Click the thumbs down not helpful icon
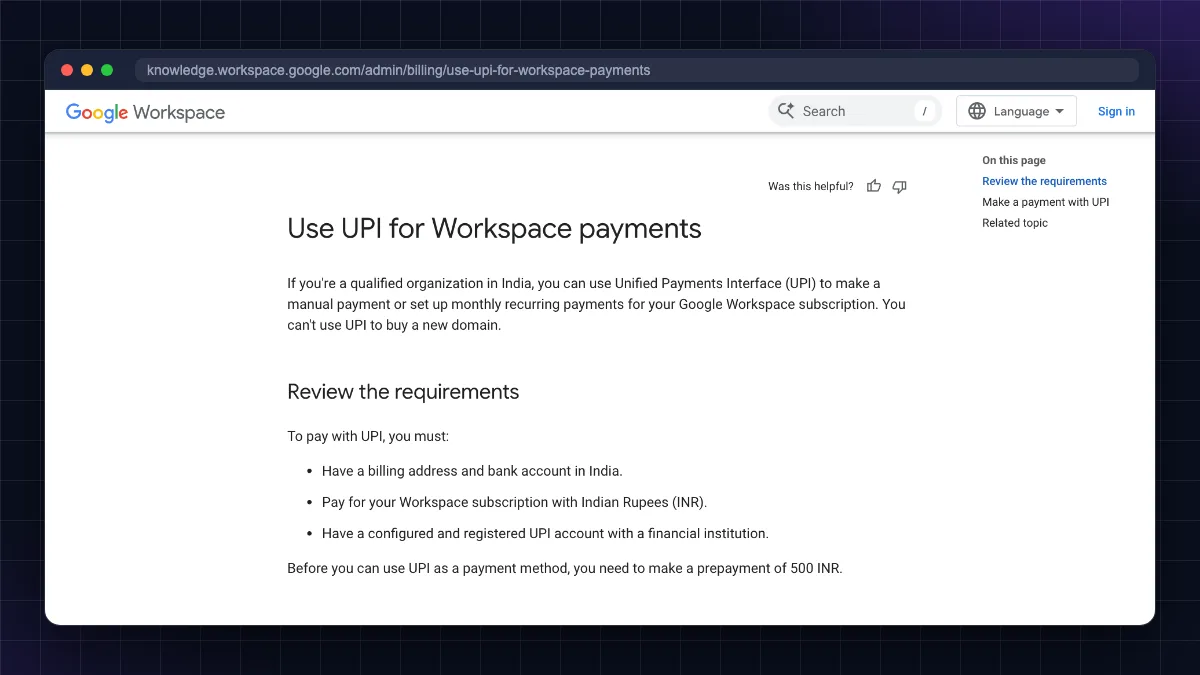 click(899, 186)
